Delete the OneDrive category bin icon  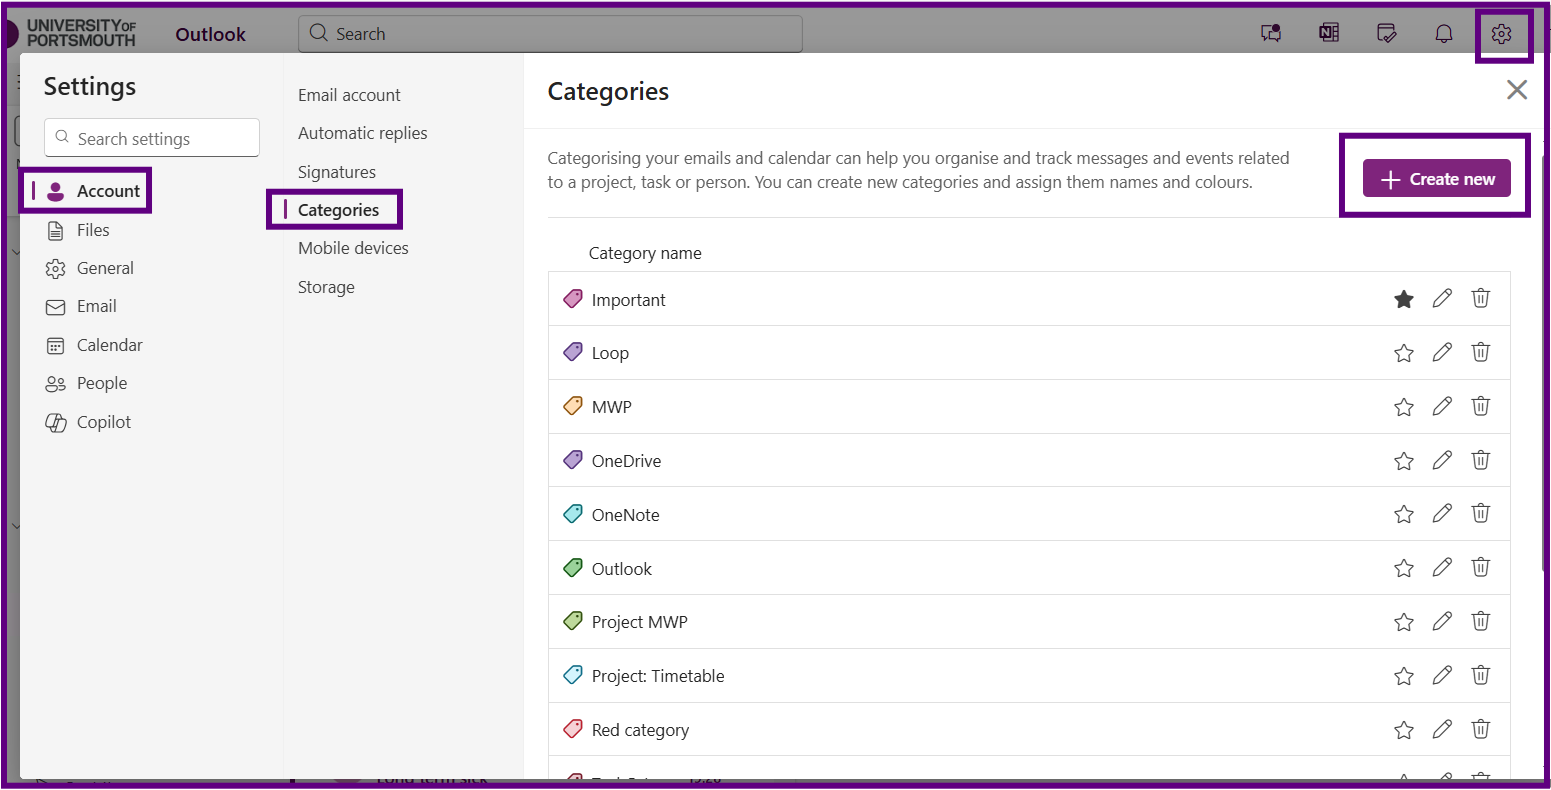pyautogui.click(x=1481, y=460)
